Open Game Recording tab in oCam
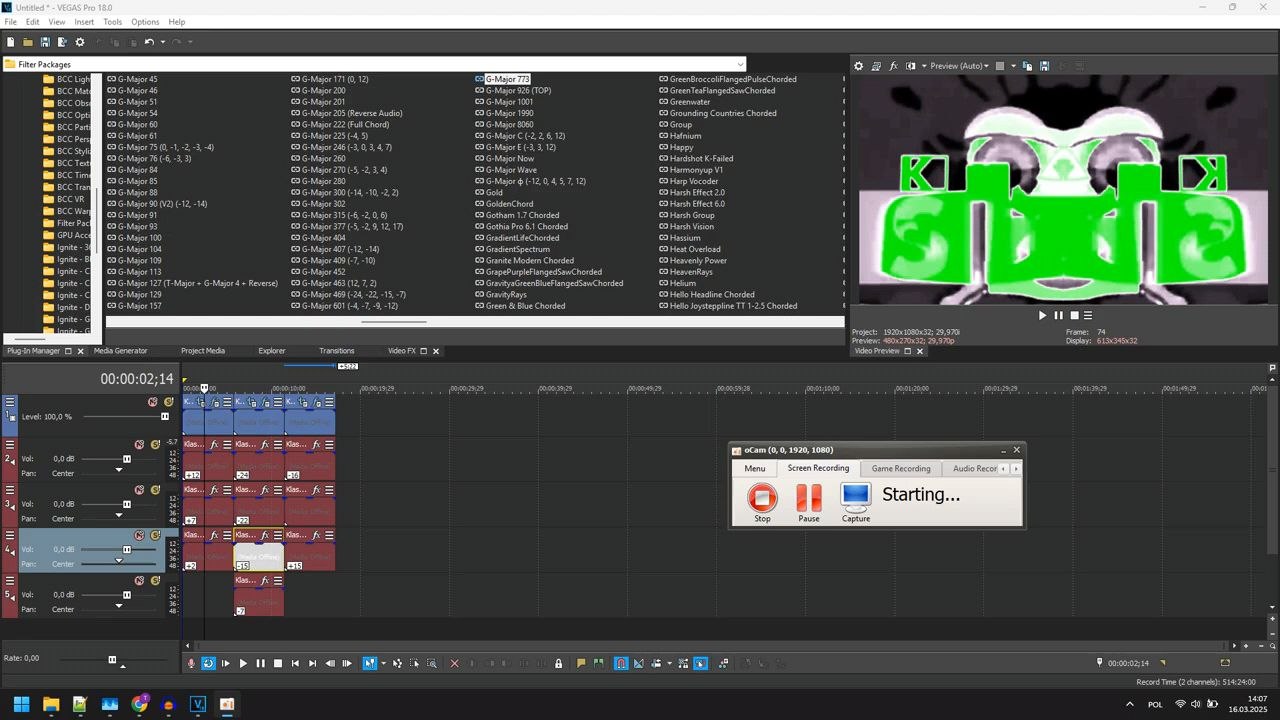Screen dimensions: 1280x720 pyautogui.click(x=900, y=468)
